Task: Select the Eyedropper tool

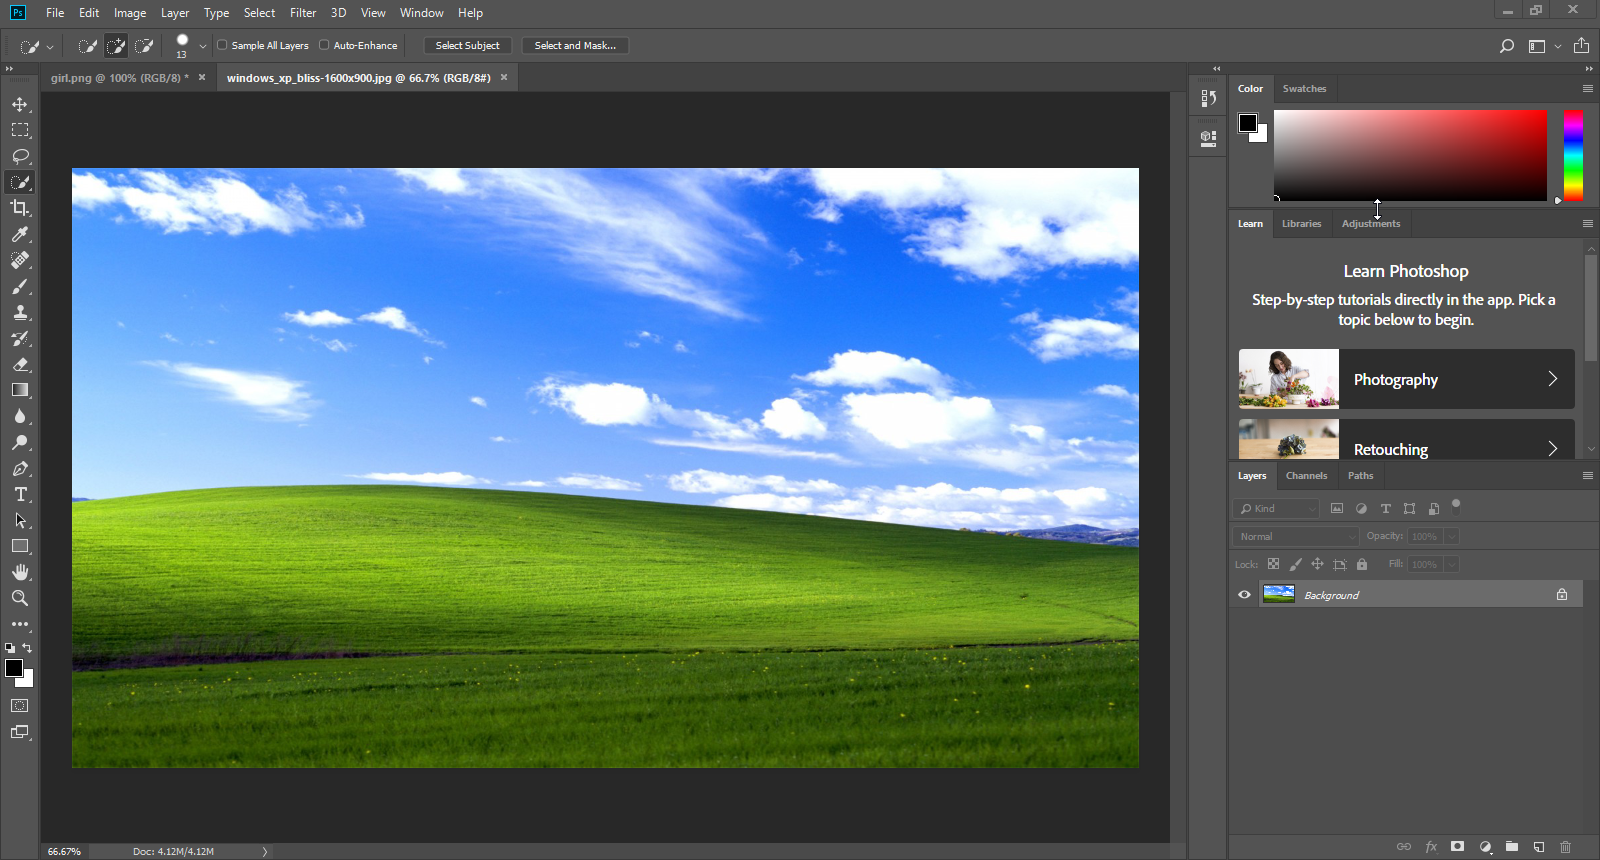Action: pyautogui.click(x=20, y=234)
